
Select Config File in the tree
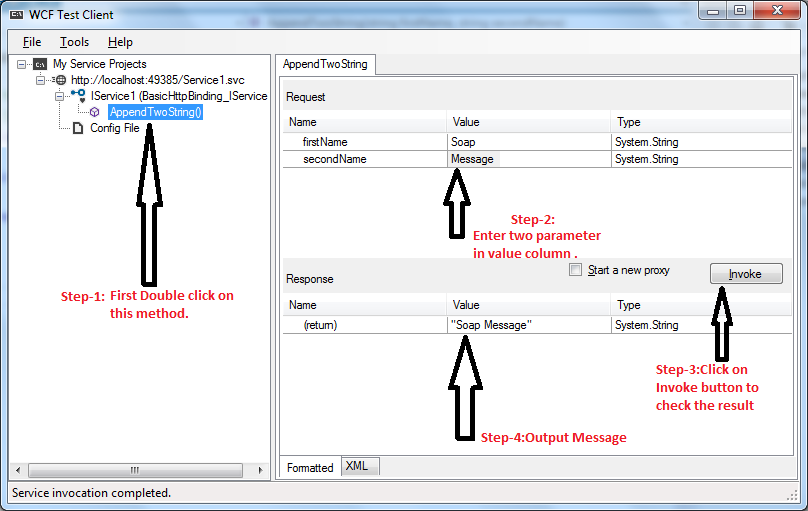[115, 128]
